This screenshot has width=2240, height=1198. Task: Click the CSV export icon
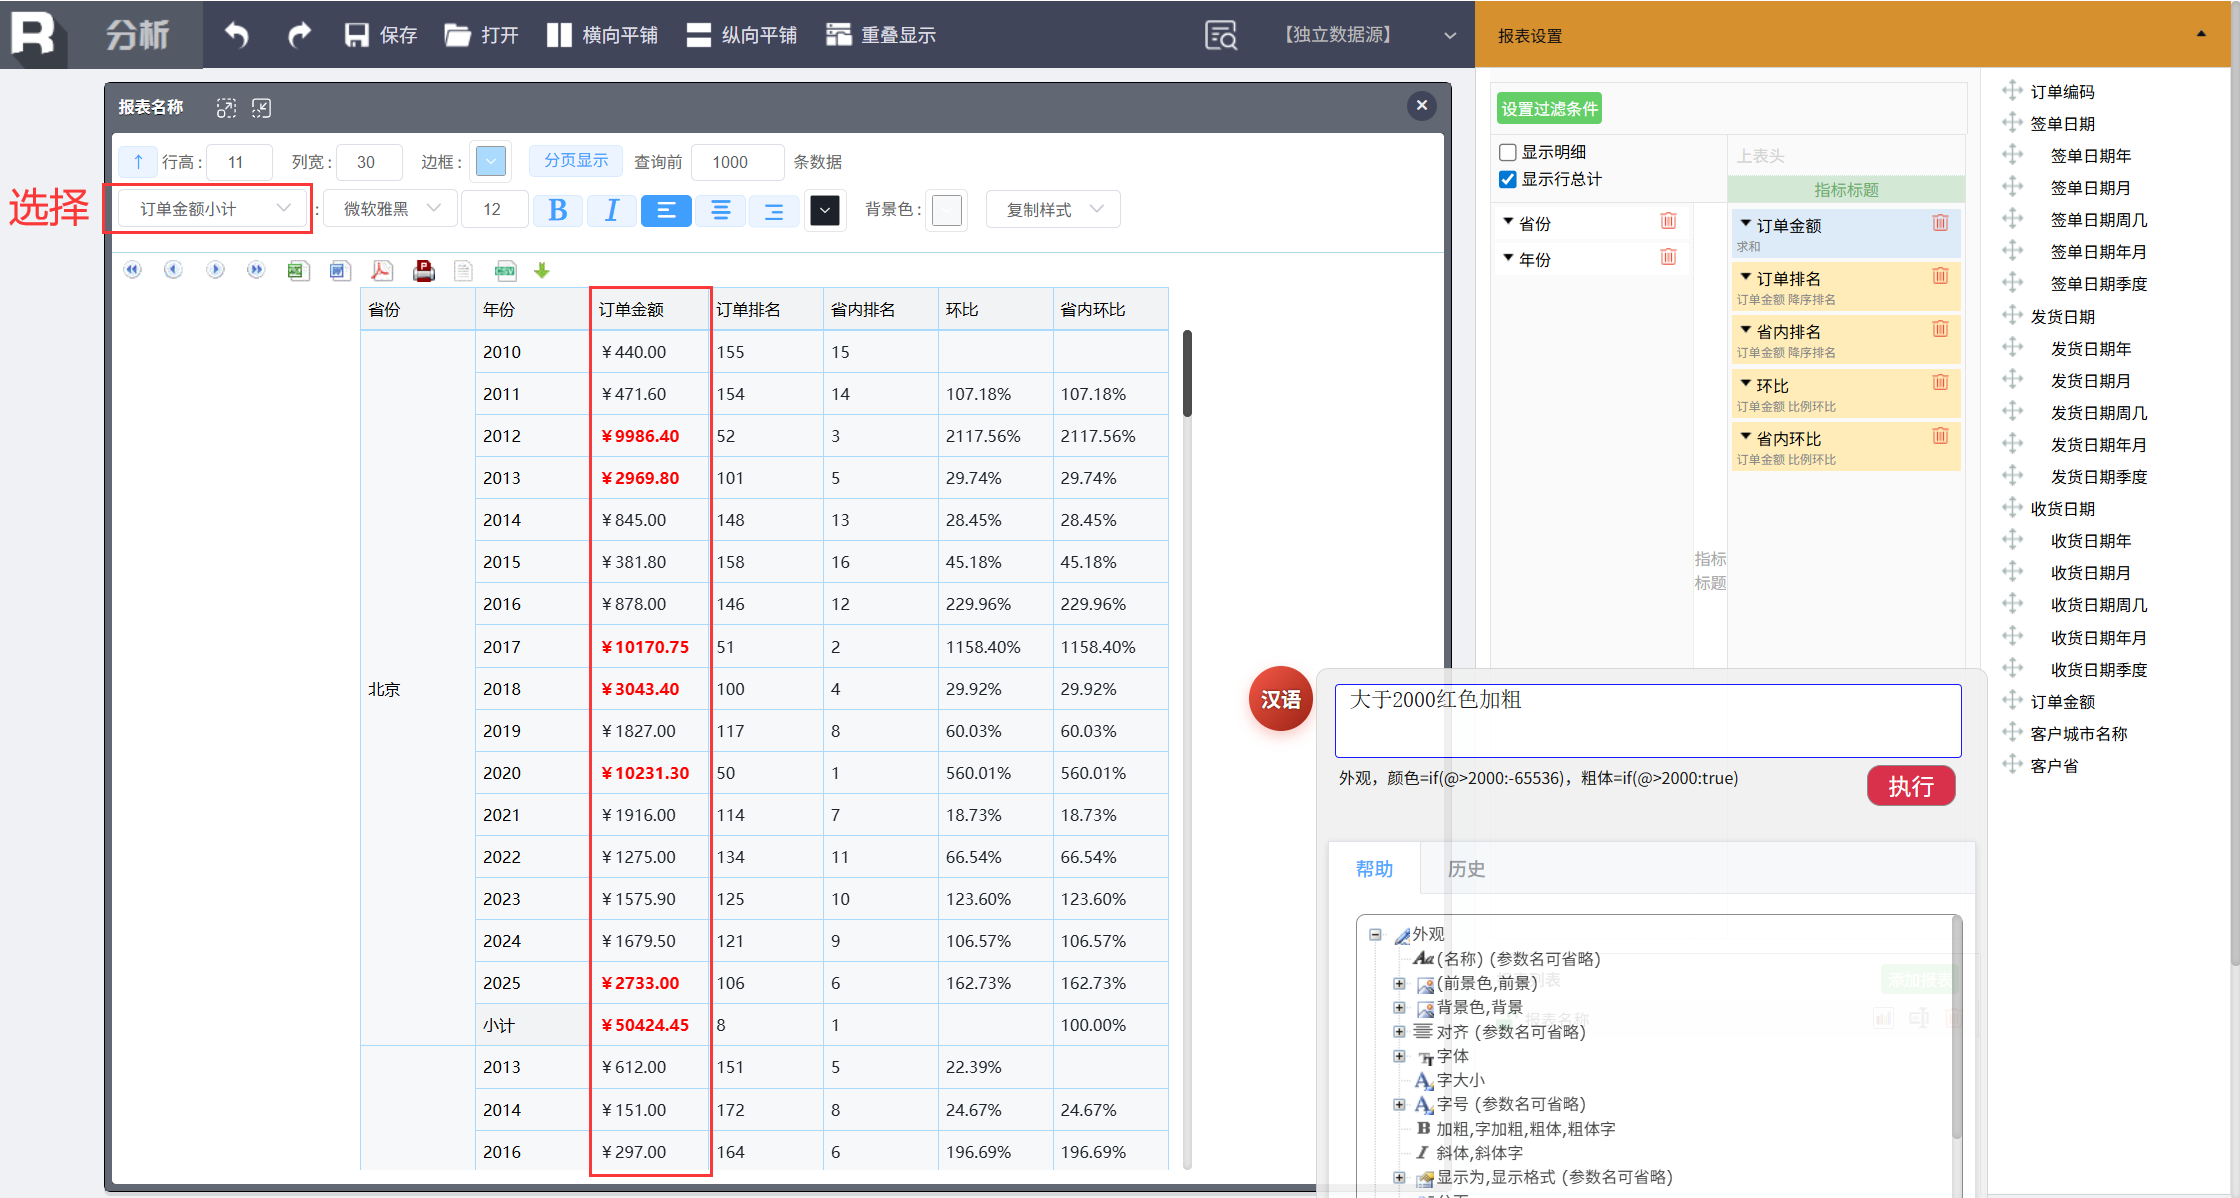[x=505, y=270]
